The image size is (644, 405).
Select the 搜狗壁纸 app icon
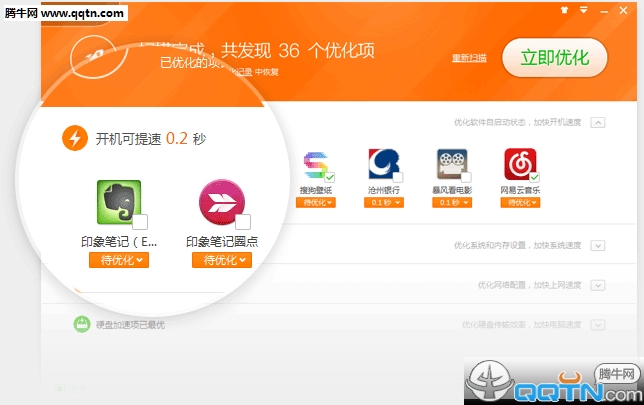click(x=315, y=165)
